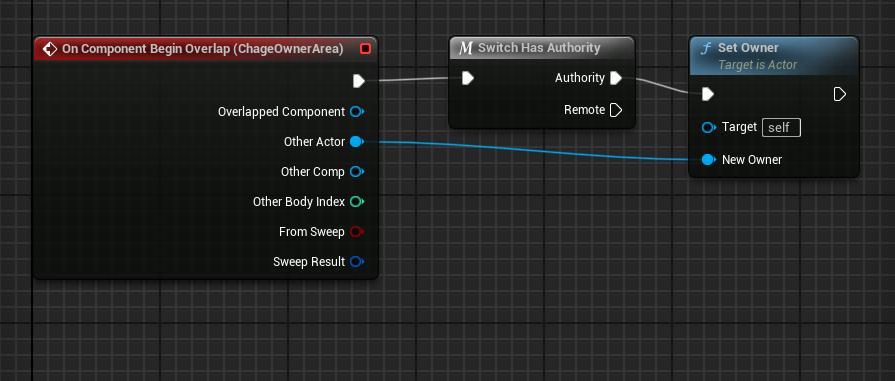Viewport: 895px width, 381px height.
Task: Click the 'Other Actor' pin label
Action: [315, 142]
